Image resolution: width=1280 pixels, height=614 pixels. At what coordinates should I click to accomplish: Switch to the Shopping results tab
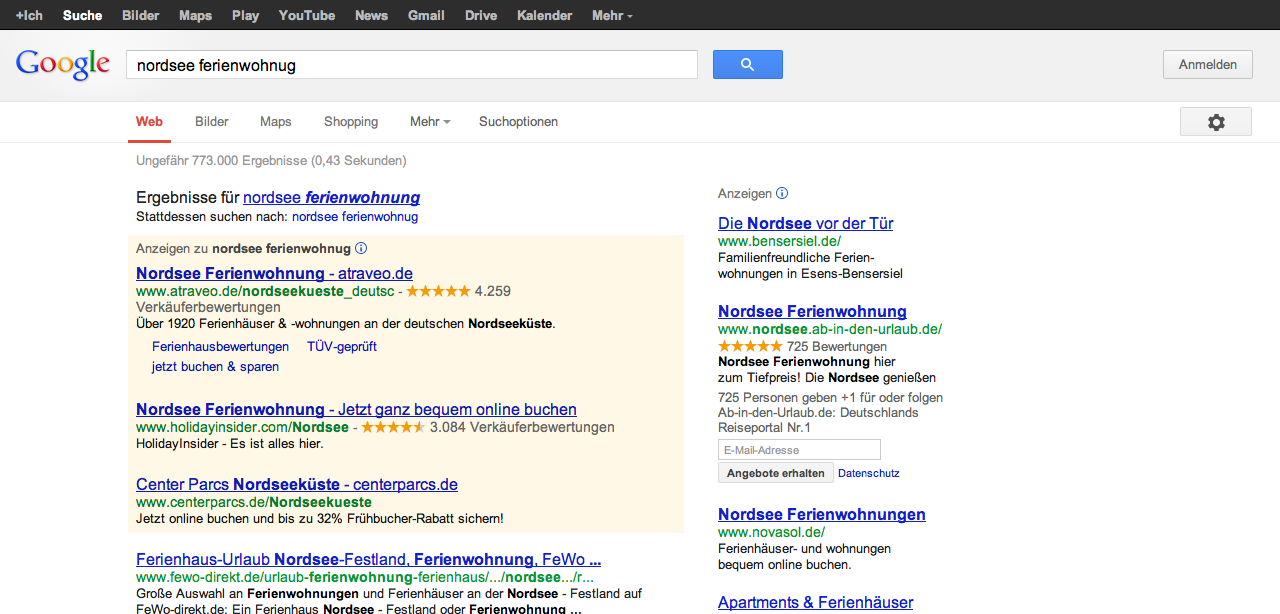351,122
